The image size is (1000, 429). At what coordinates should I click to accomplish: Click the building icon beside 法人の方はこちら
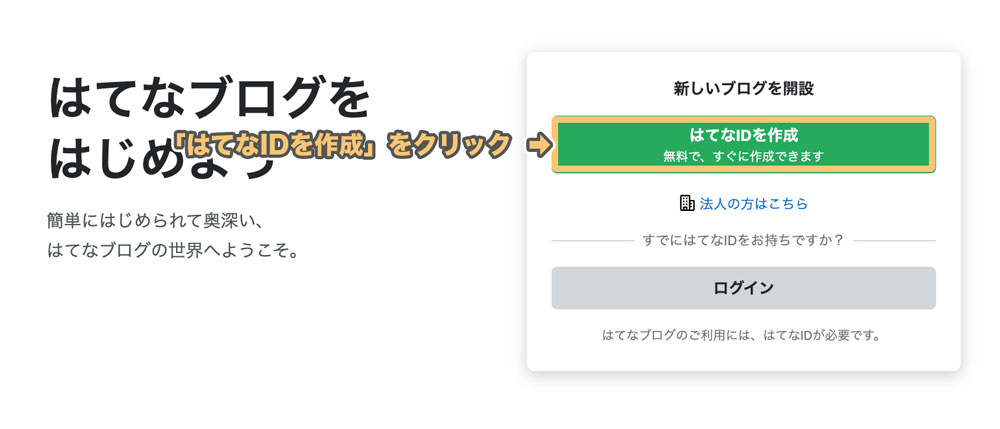[x=686, y=203]
